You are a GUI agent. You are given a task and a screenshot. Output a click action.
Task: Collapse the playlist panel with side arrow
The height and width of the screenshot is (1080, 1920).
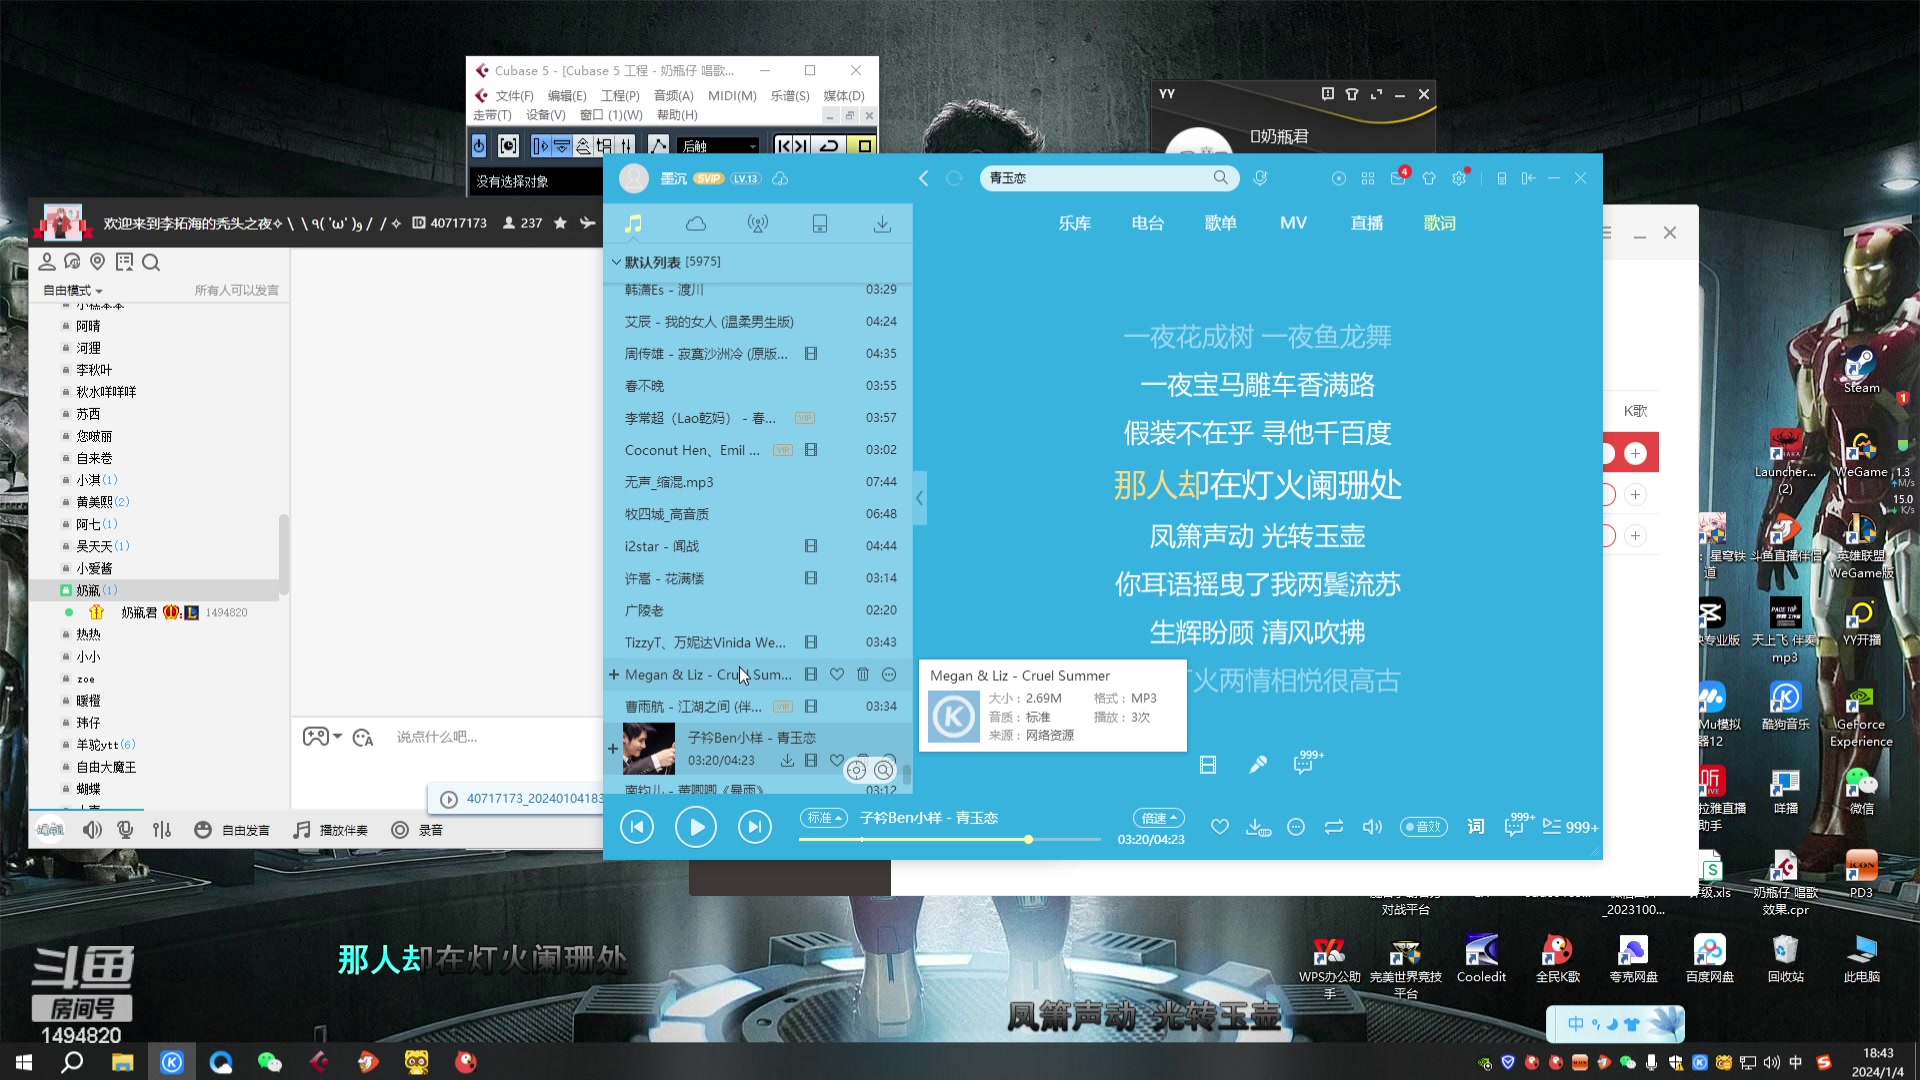tap(919, 498)
